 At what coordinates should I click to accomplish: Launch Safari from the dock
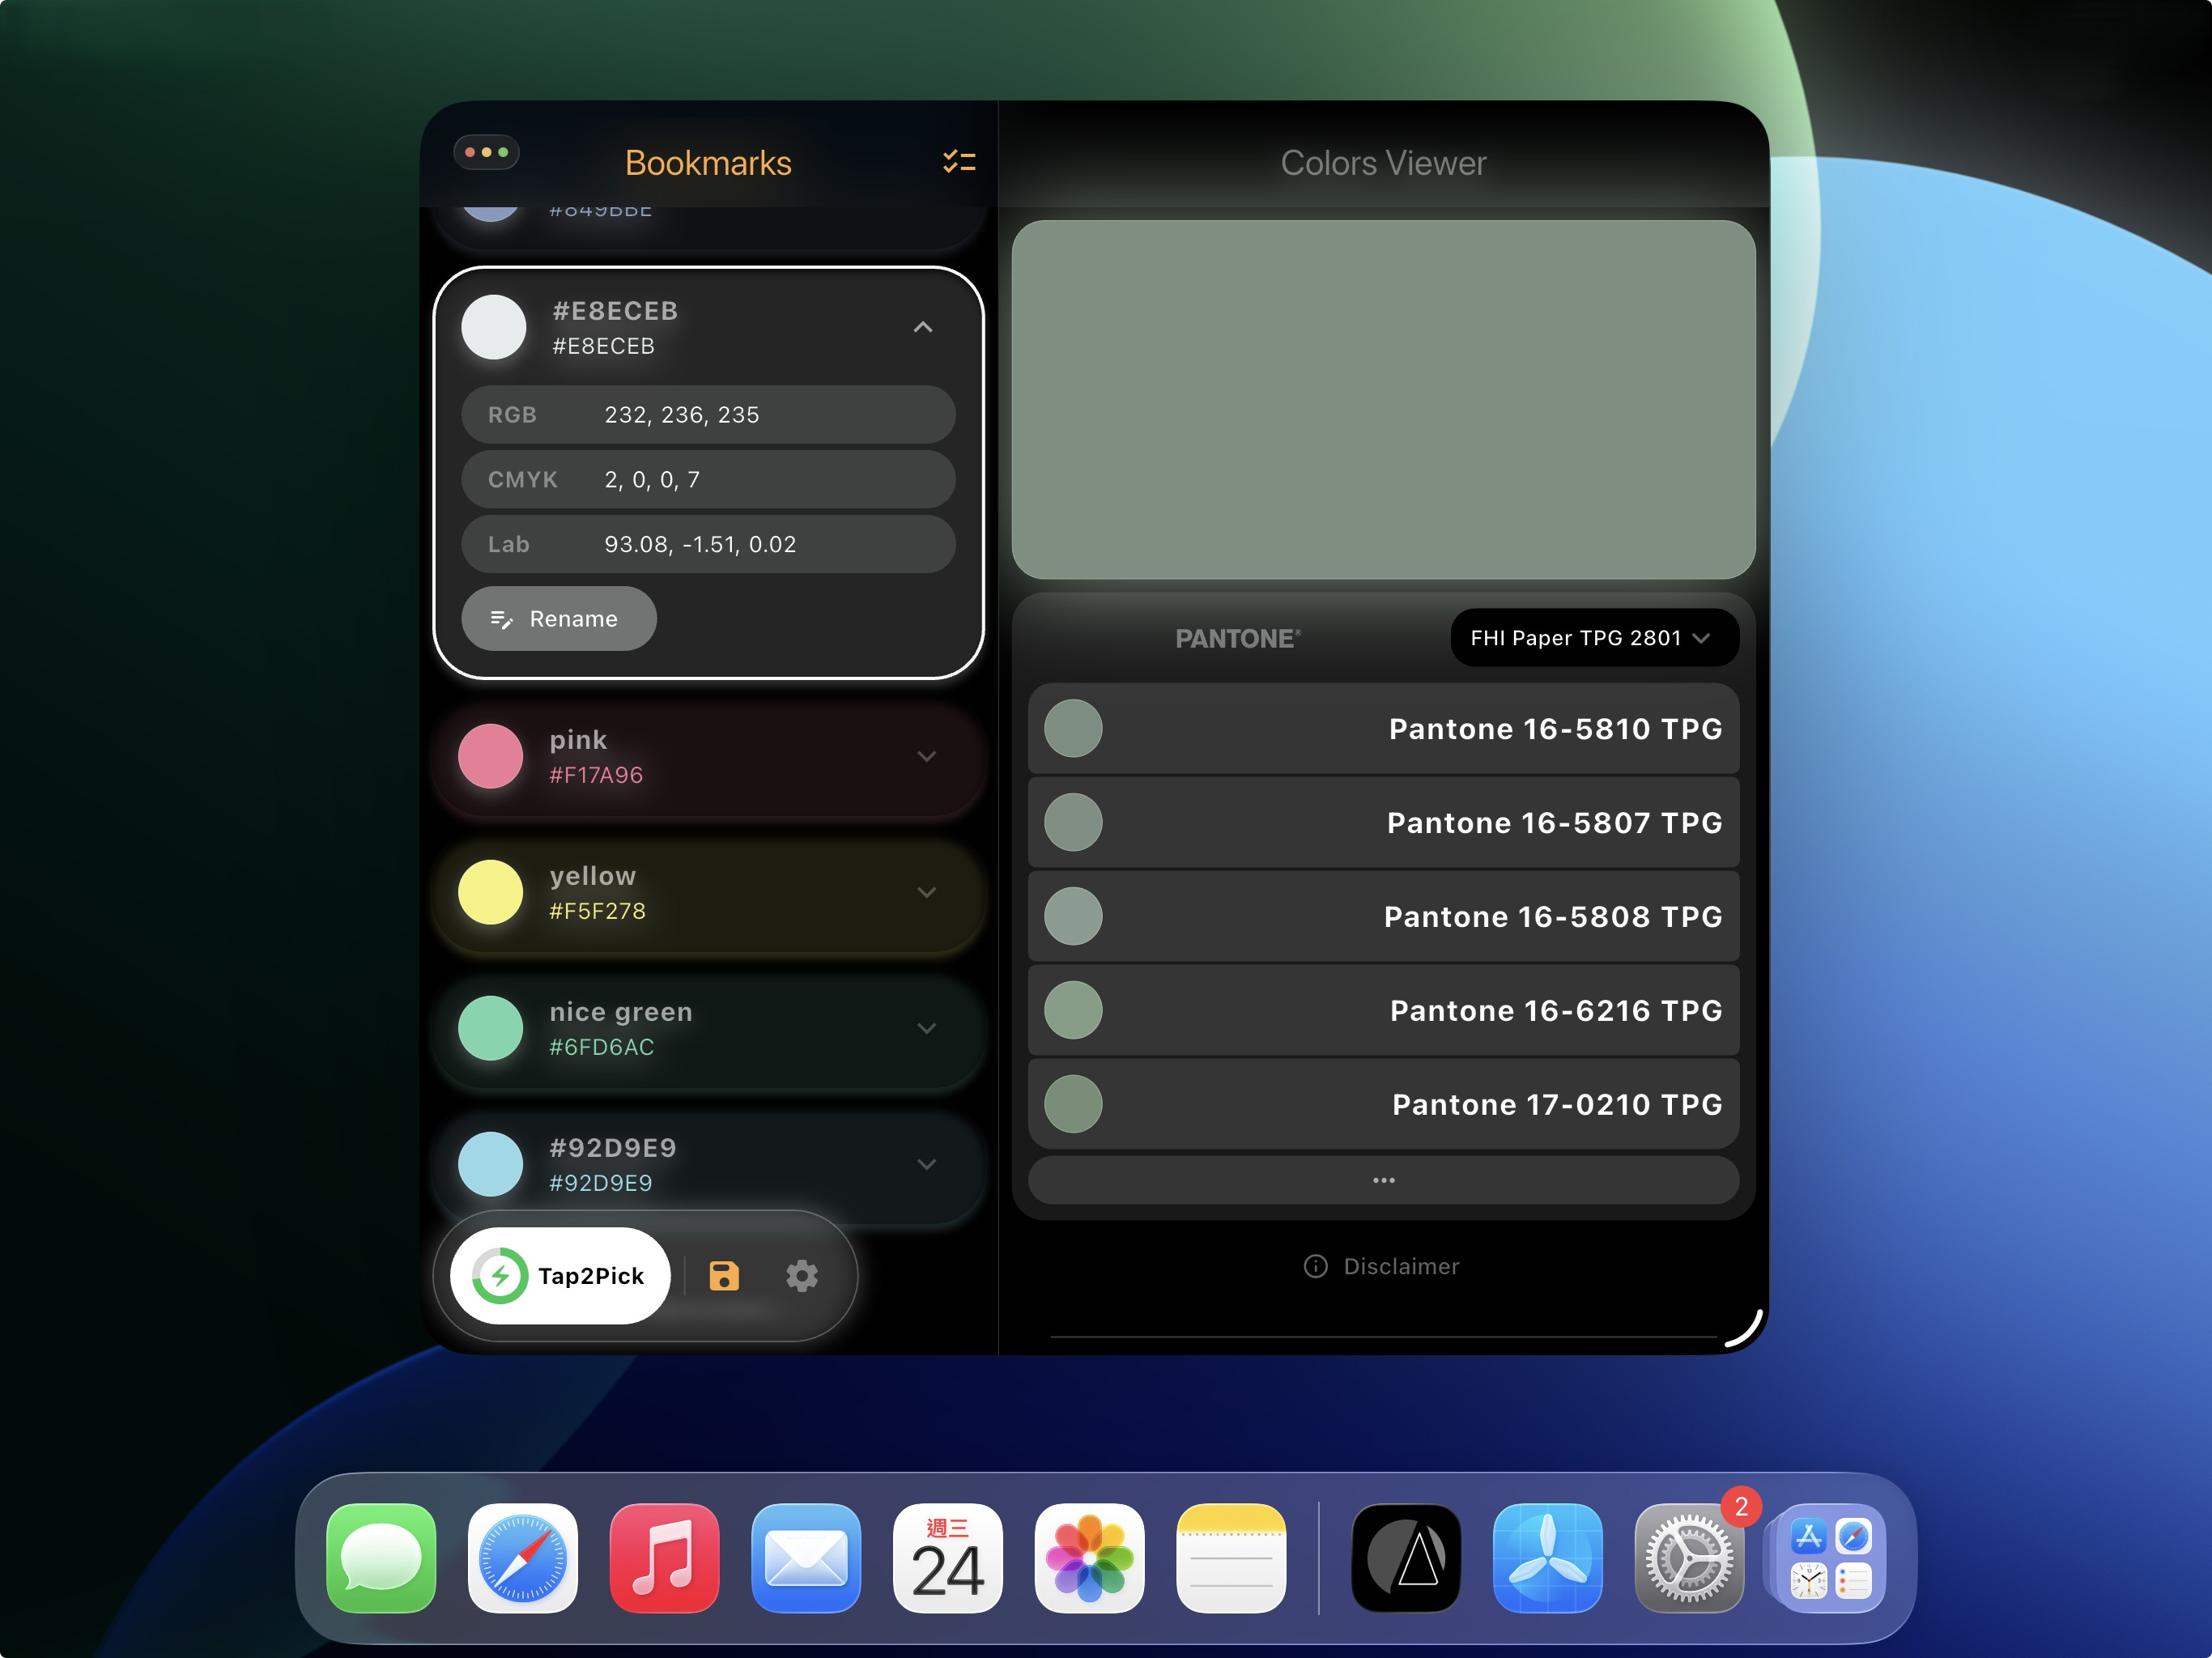point(523,1558)
